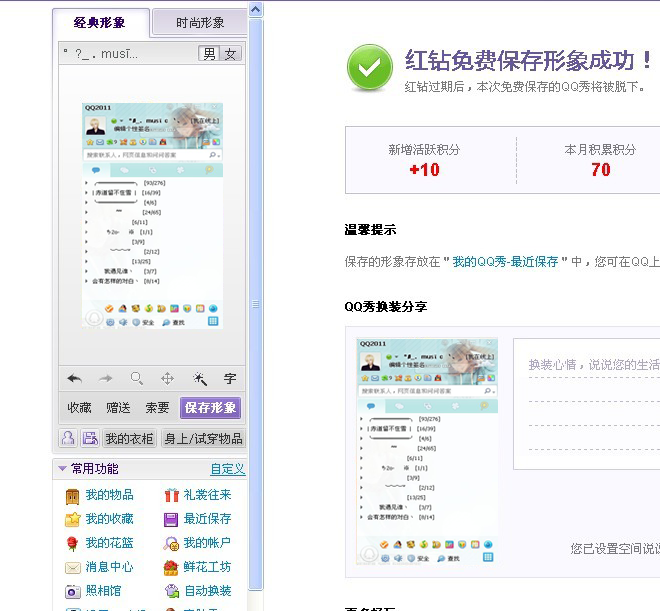Select the four-arrow move tool icon
The height and width of the screenshot is (611, 660).
[168, 378]
